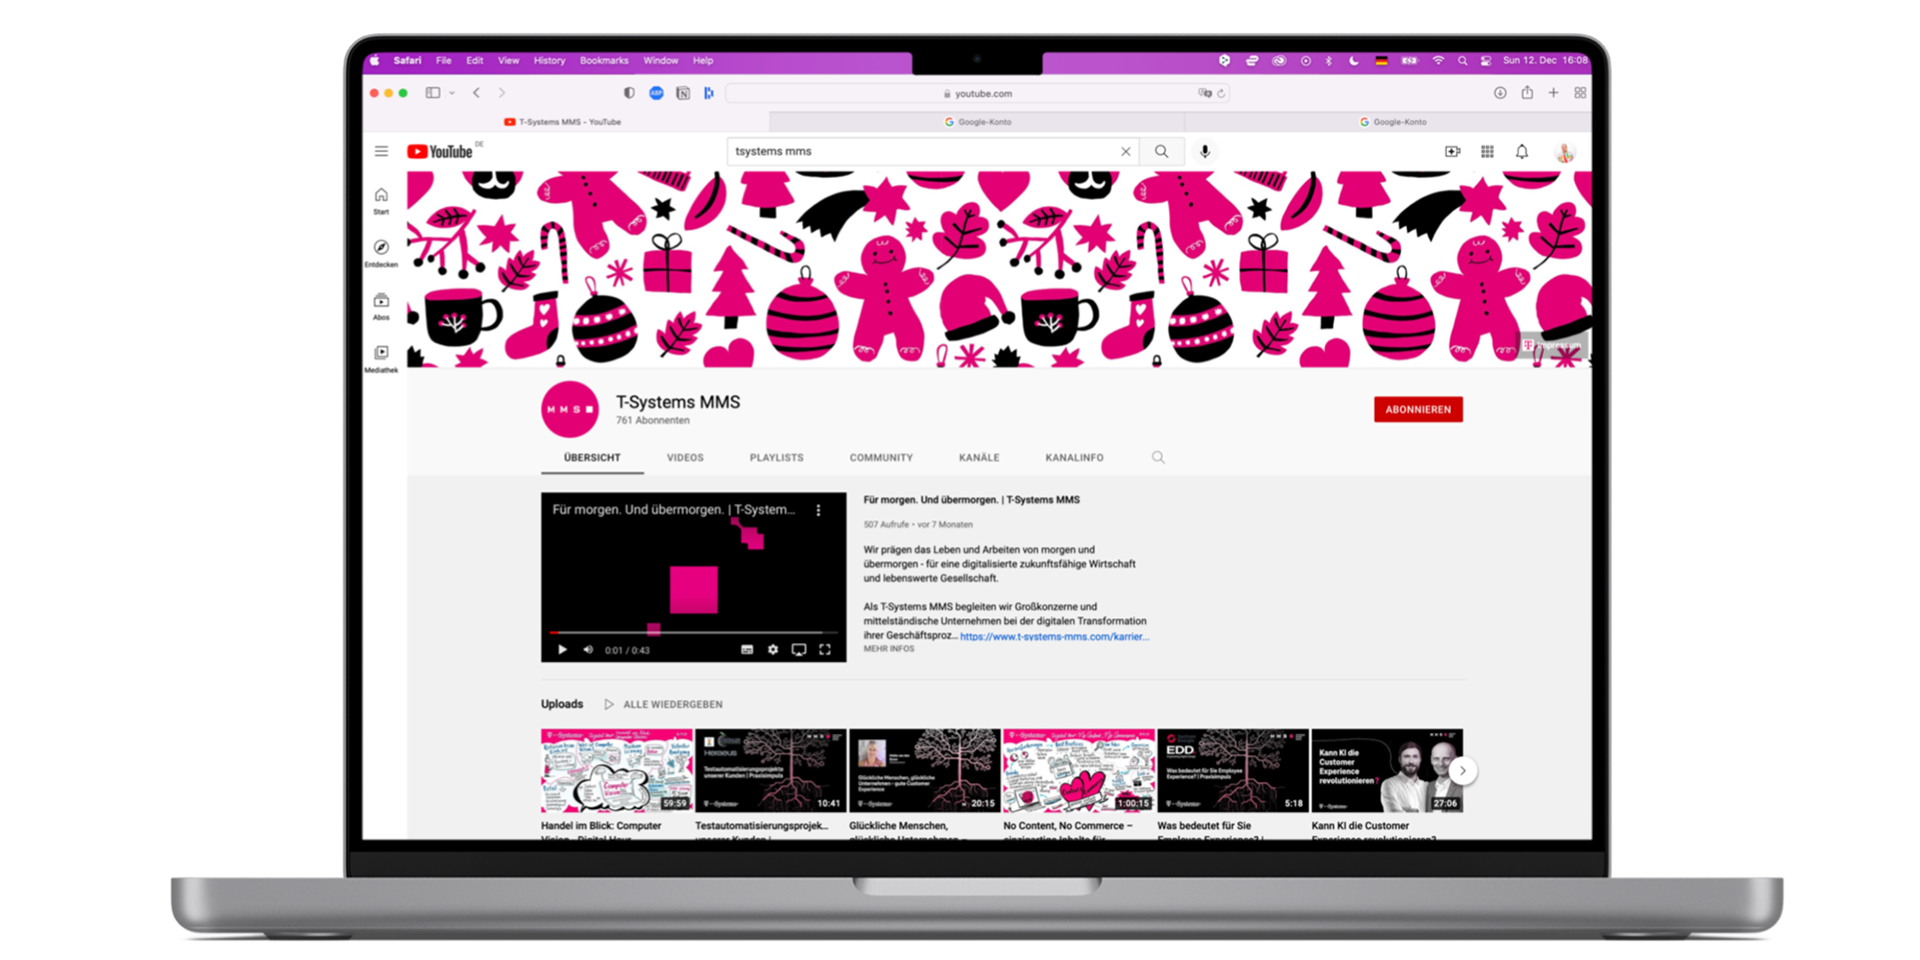The image size is (1920, 960).
Task: Switch to the PLAYLISTS tab
Action: 776,457
